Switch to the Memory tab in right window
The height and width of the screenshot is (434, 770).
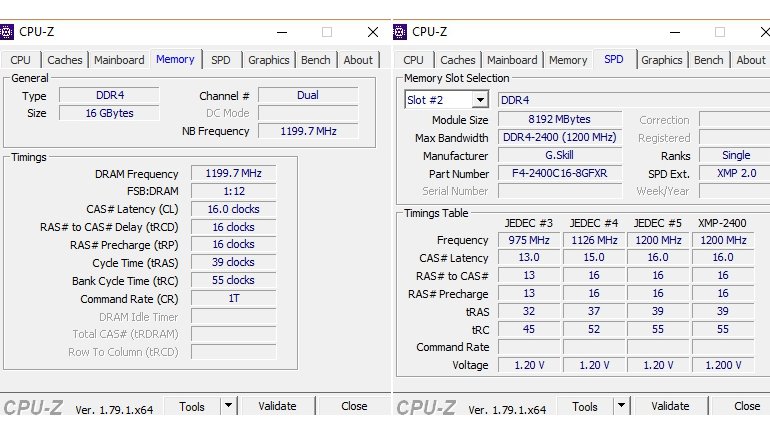click(568, 60)
